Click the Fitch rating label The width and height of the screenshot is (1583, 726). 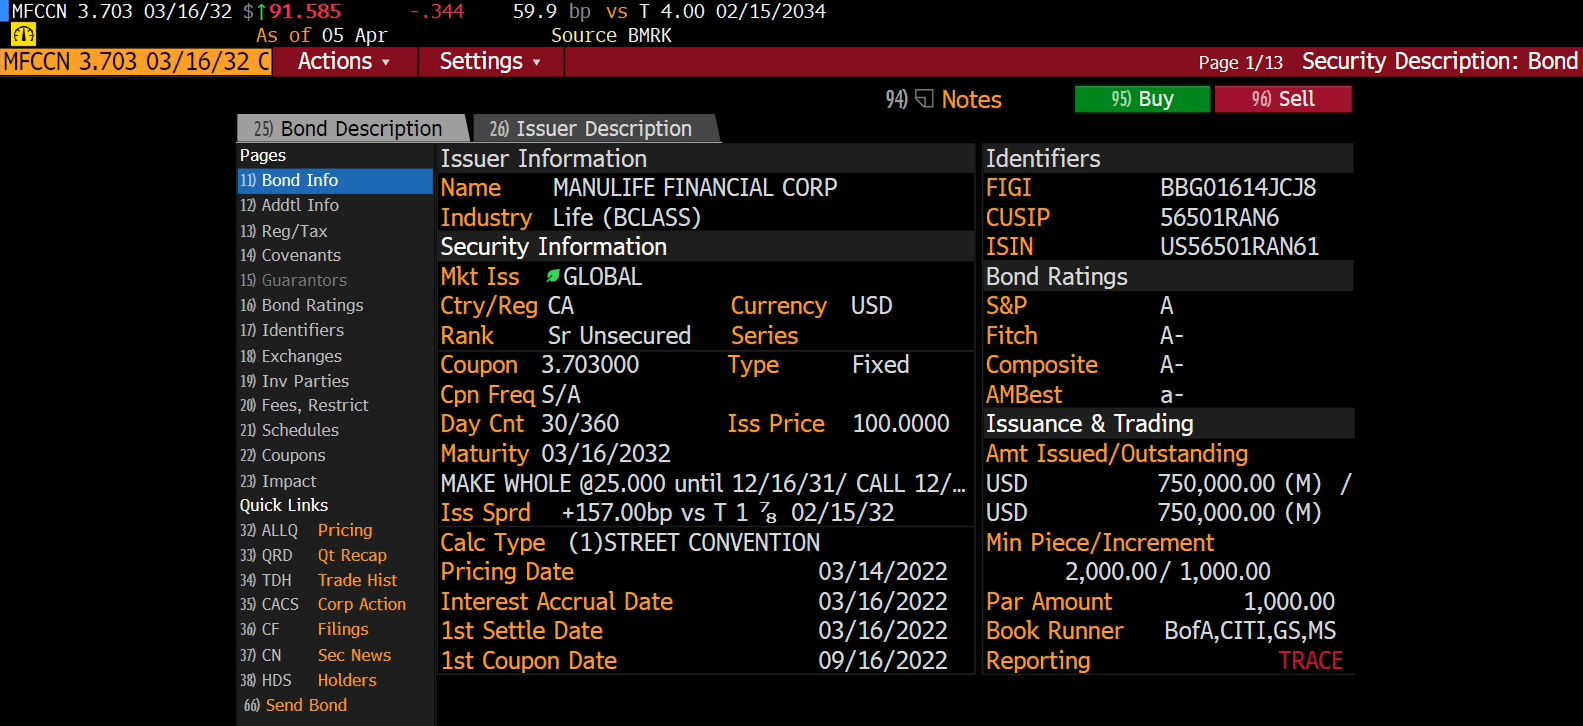click(x=1012, y=335)
